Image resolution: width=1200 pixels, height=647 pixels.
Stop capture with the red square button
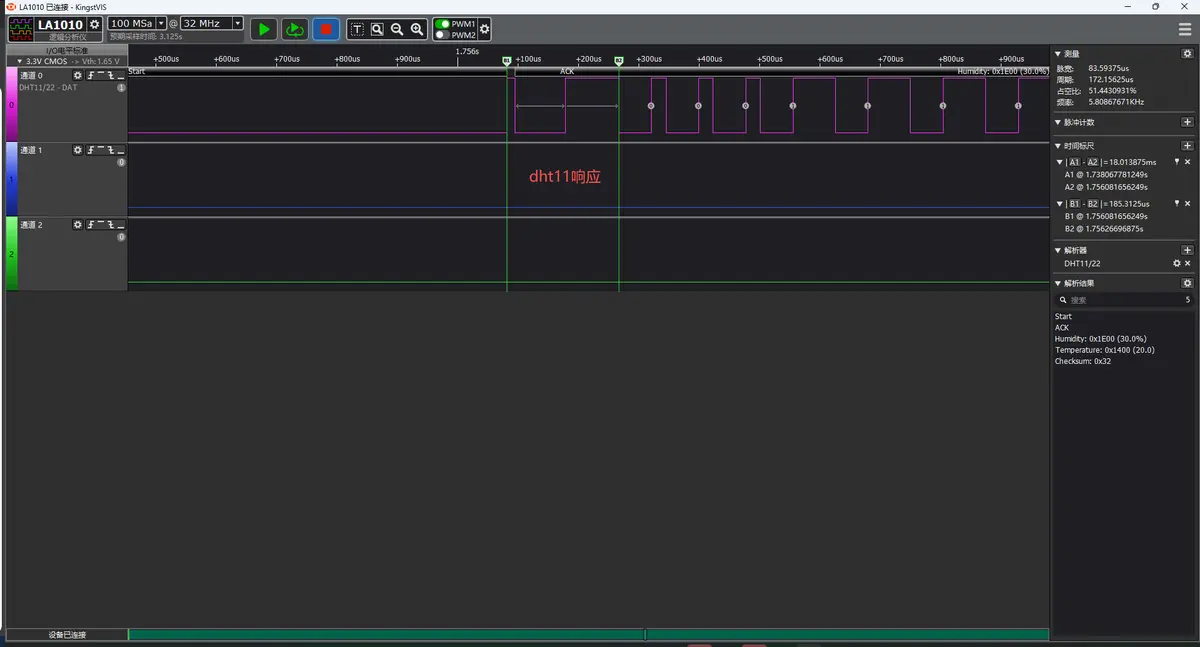point(326,29)
